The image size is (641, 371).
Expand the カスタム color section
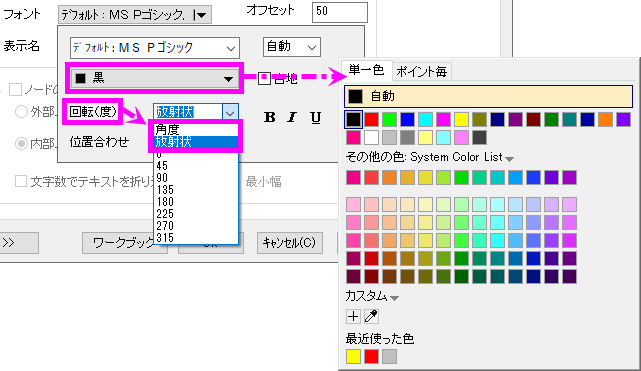(394, 298)
